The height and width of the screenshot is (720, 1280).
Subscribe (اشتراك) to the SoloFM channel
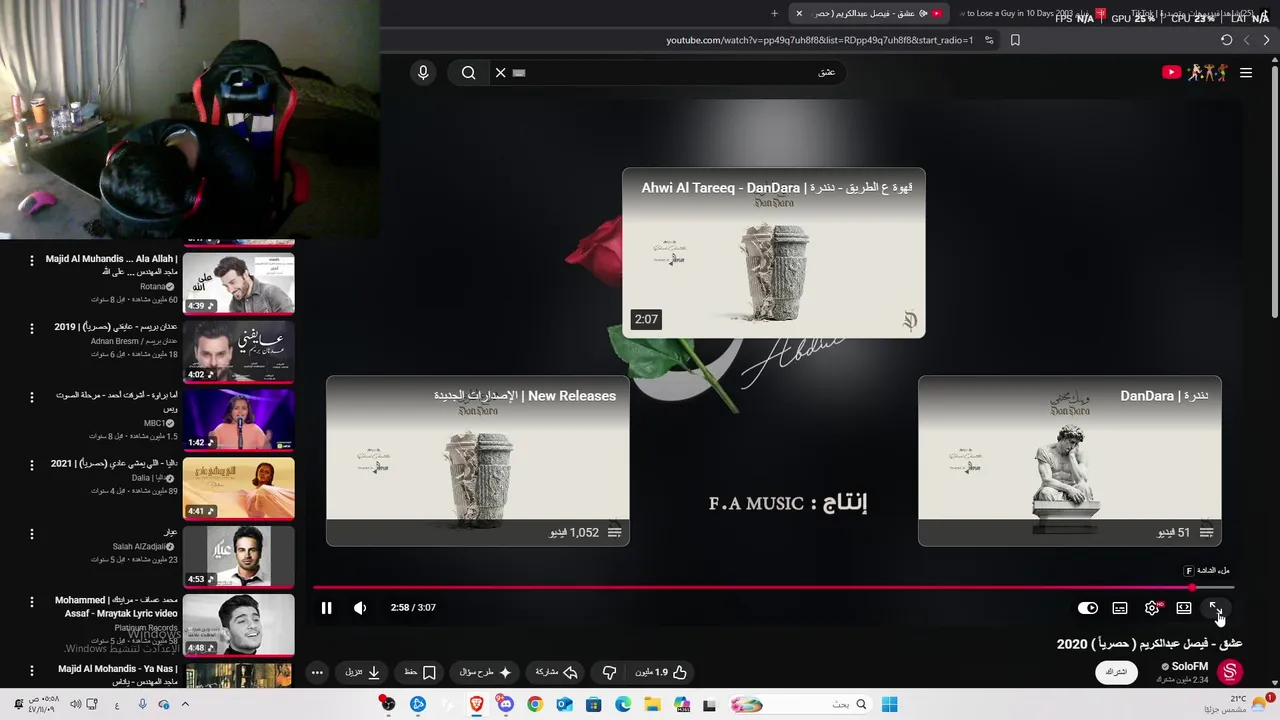pyautogui.click(x=1117, y=672)
